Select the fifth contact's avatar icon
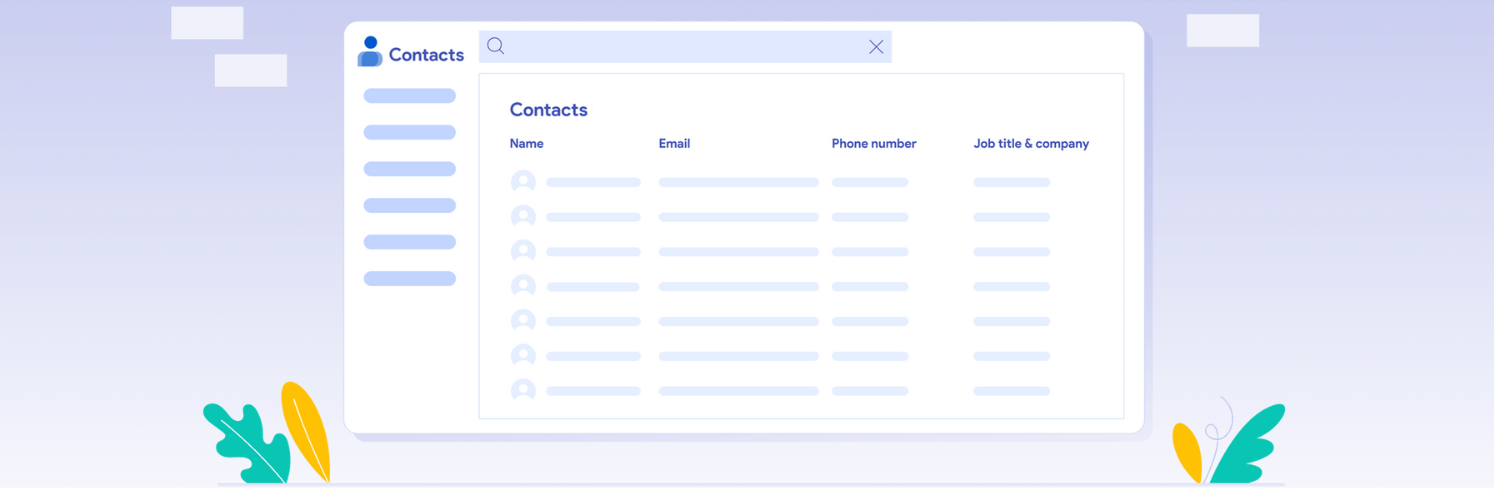Screen dimensions: 1500x488 (523, 321)
